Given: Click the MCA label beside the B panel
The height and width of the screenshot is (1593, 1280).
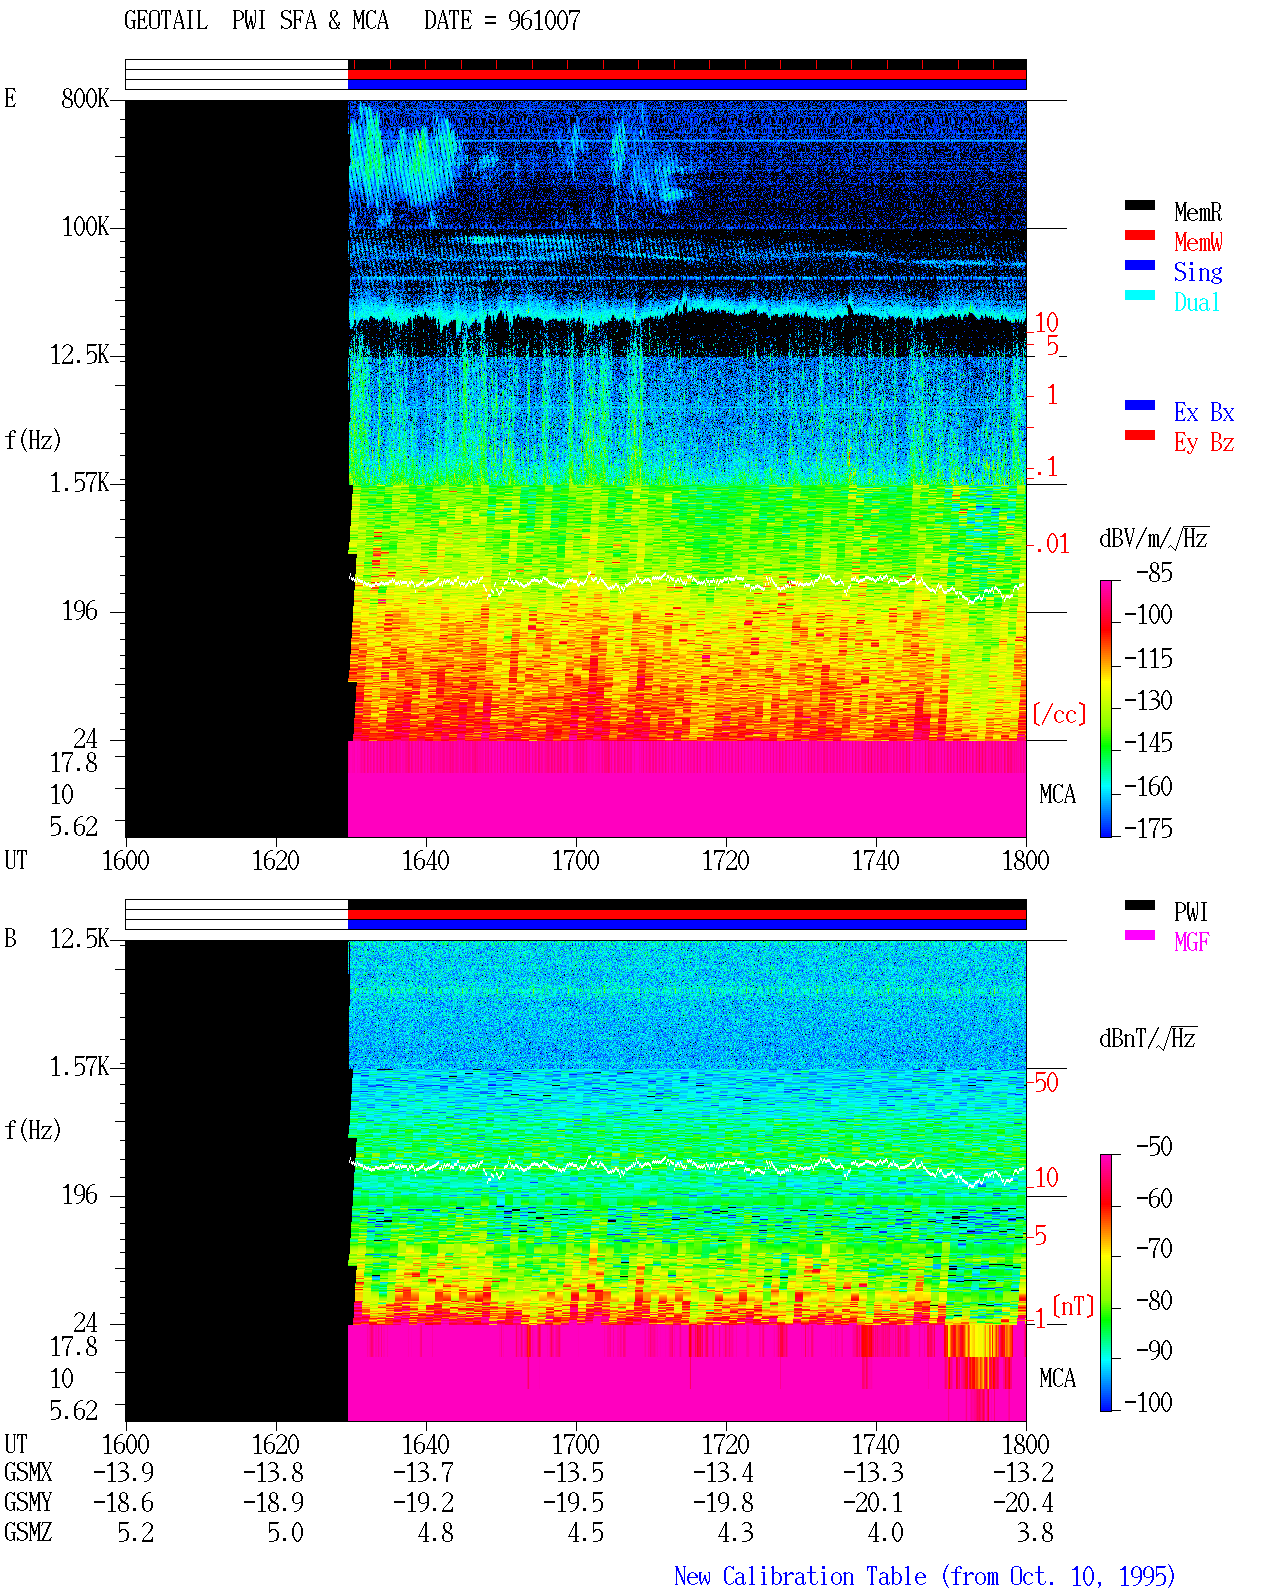Looking at the screenshot, I should pyautogui.click(x=1057, y=1378).
